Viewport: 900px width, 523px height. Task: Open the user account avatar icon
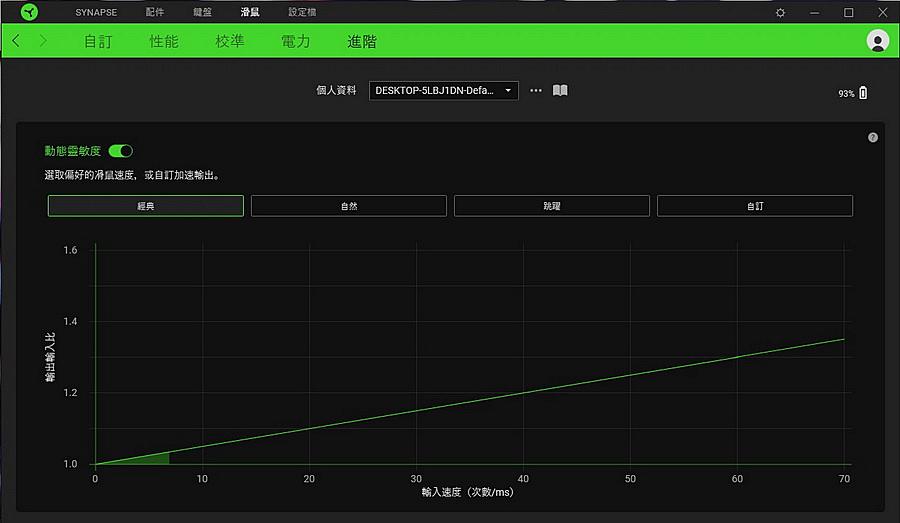coord(878,41)
